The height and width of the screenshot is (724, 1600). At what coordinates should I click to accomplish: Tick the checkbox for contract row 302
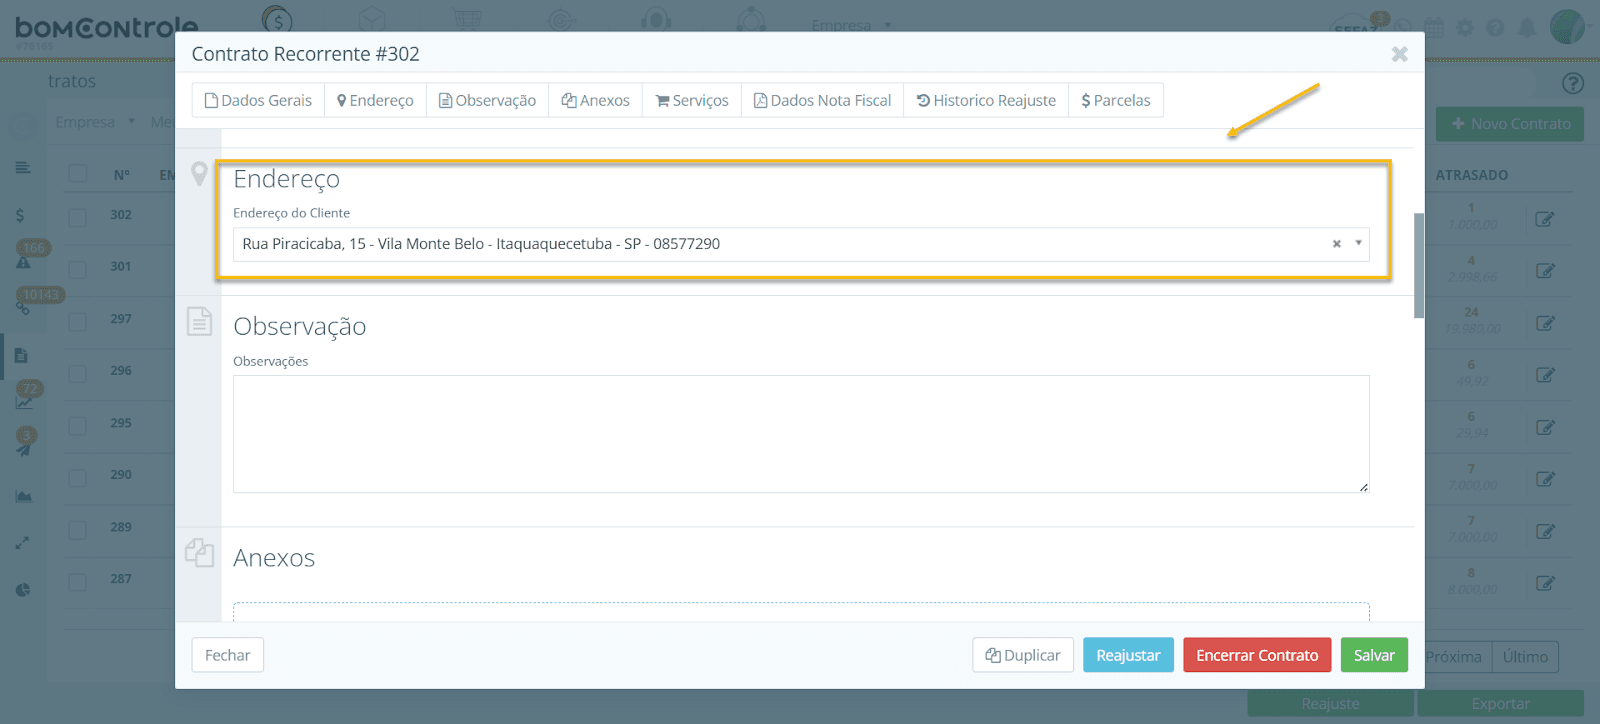point(78,216)
